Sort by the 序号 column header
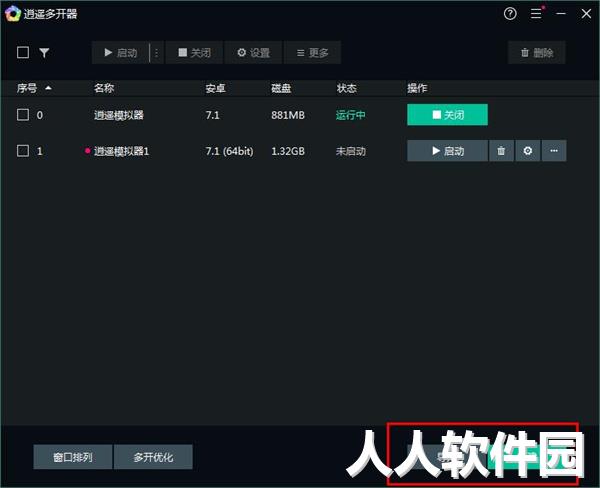 [x=33, y=88]
